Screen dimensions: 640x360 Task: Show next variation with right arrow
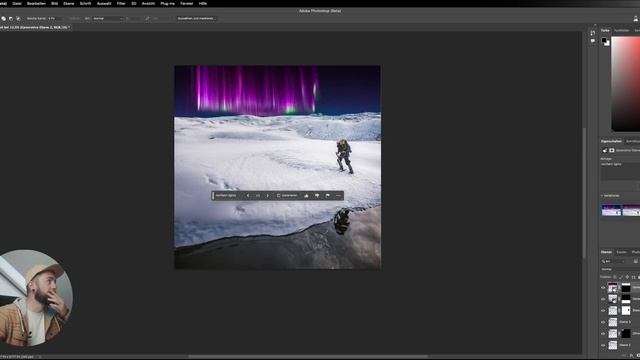click(x=267, y=196)
